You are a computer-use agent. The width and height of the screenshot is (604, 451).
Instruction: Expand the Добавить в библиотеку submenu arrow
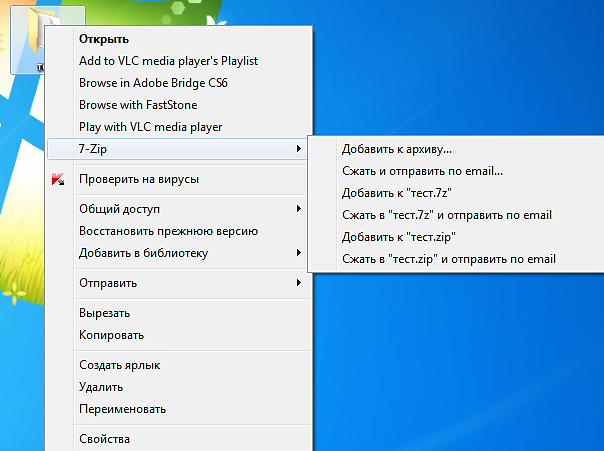[299, 253]
